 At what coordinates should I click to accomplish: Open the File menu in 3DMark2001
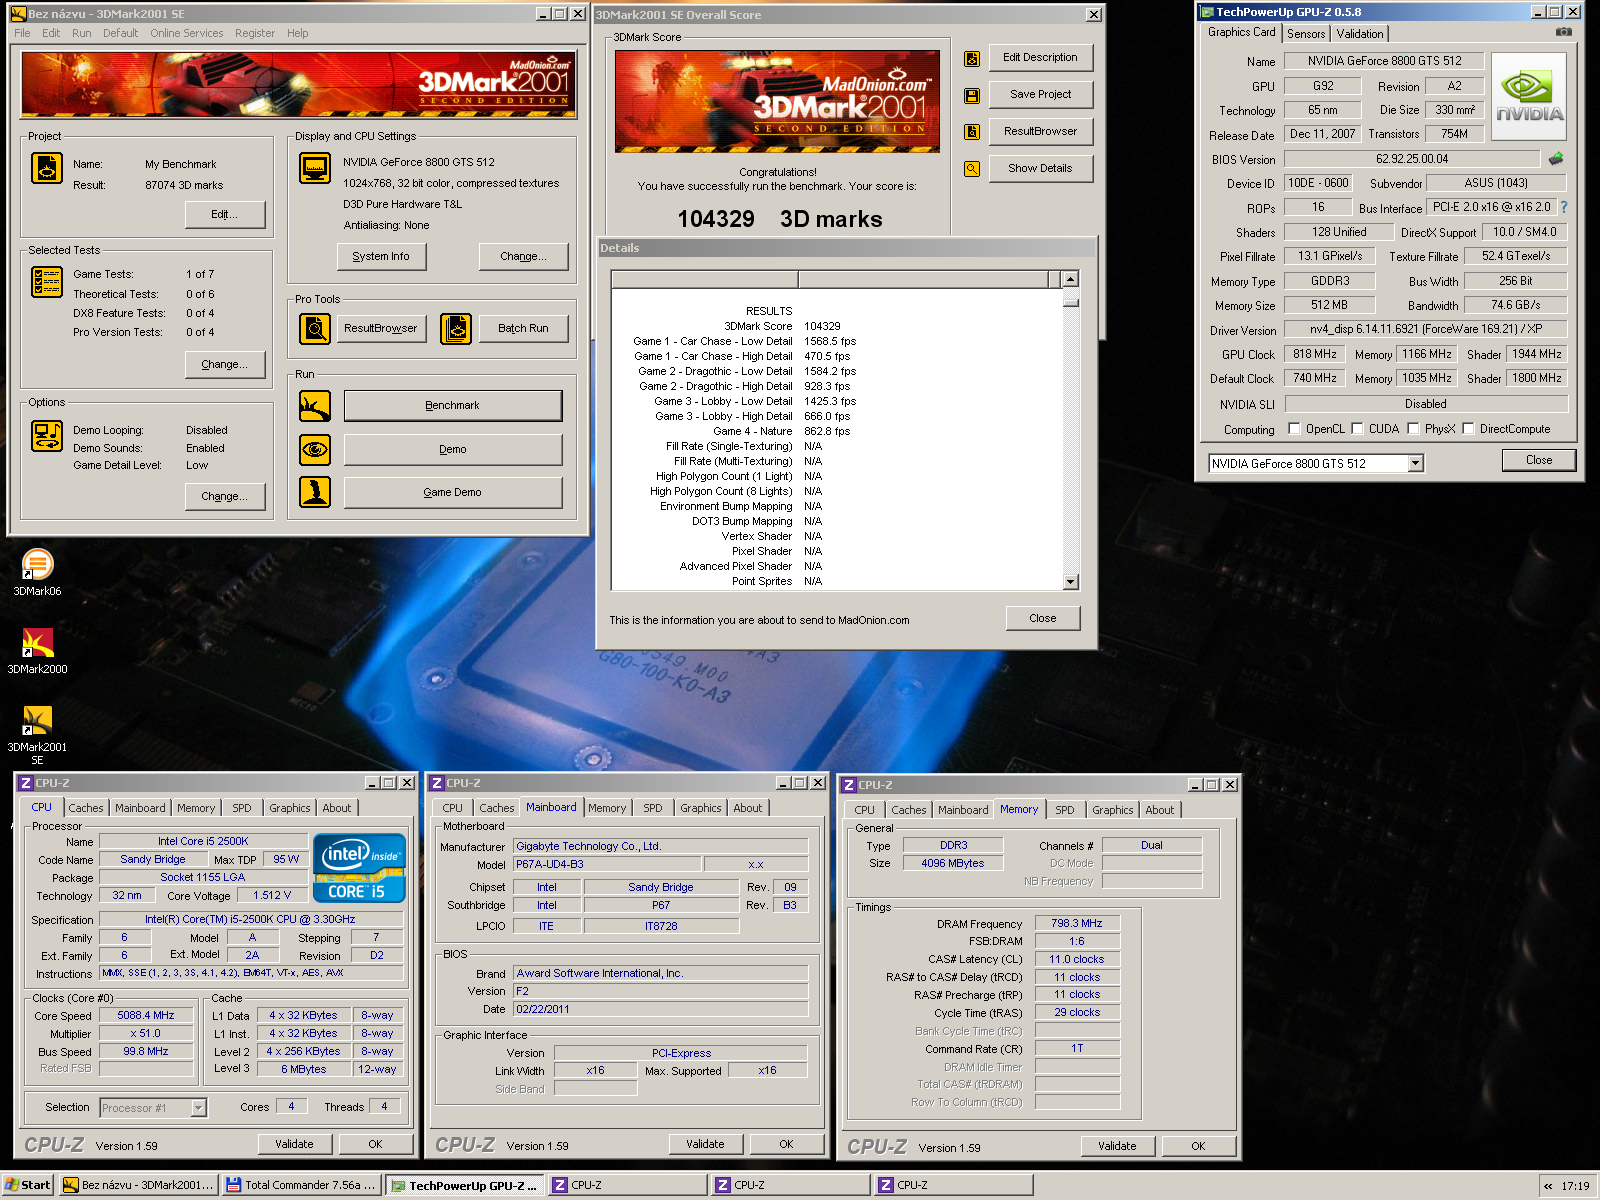coord(22,33)
